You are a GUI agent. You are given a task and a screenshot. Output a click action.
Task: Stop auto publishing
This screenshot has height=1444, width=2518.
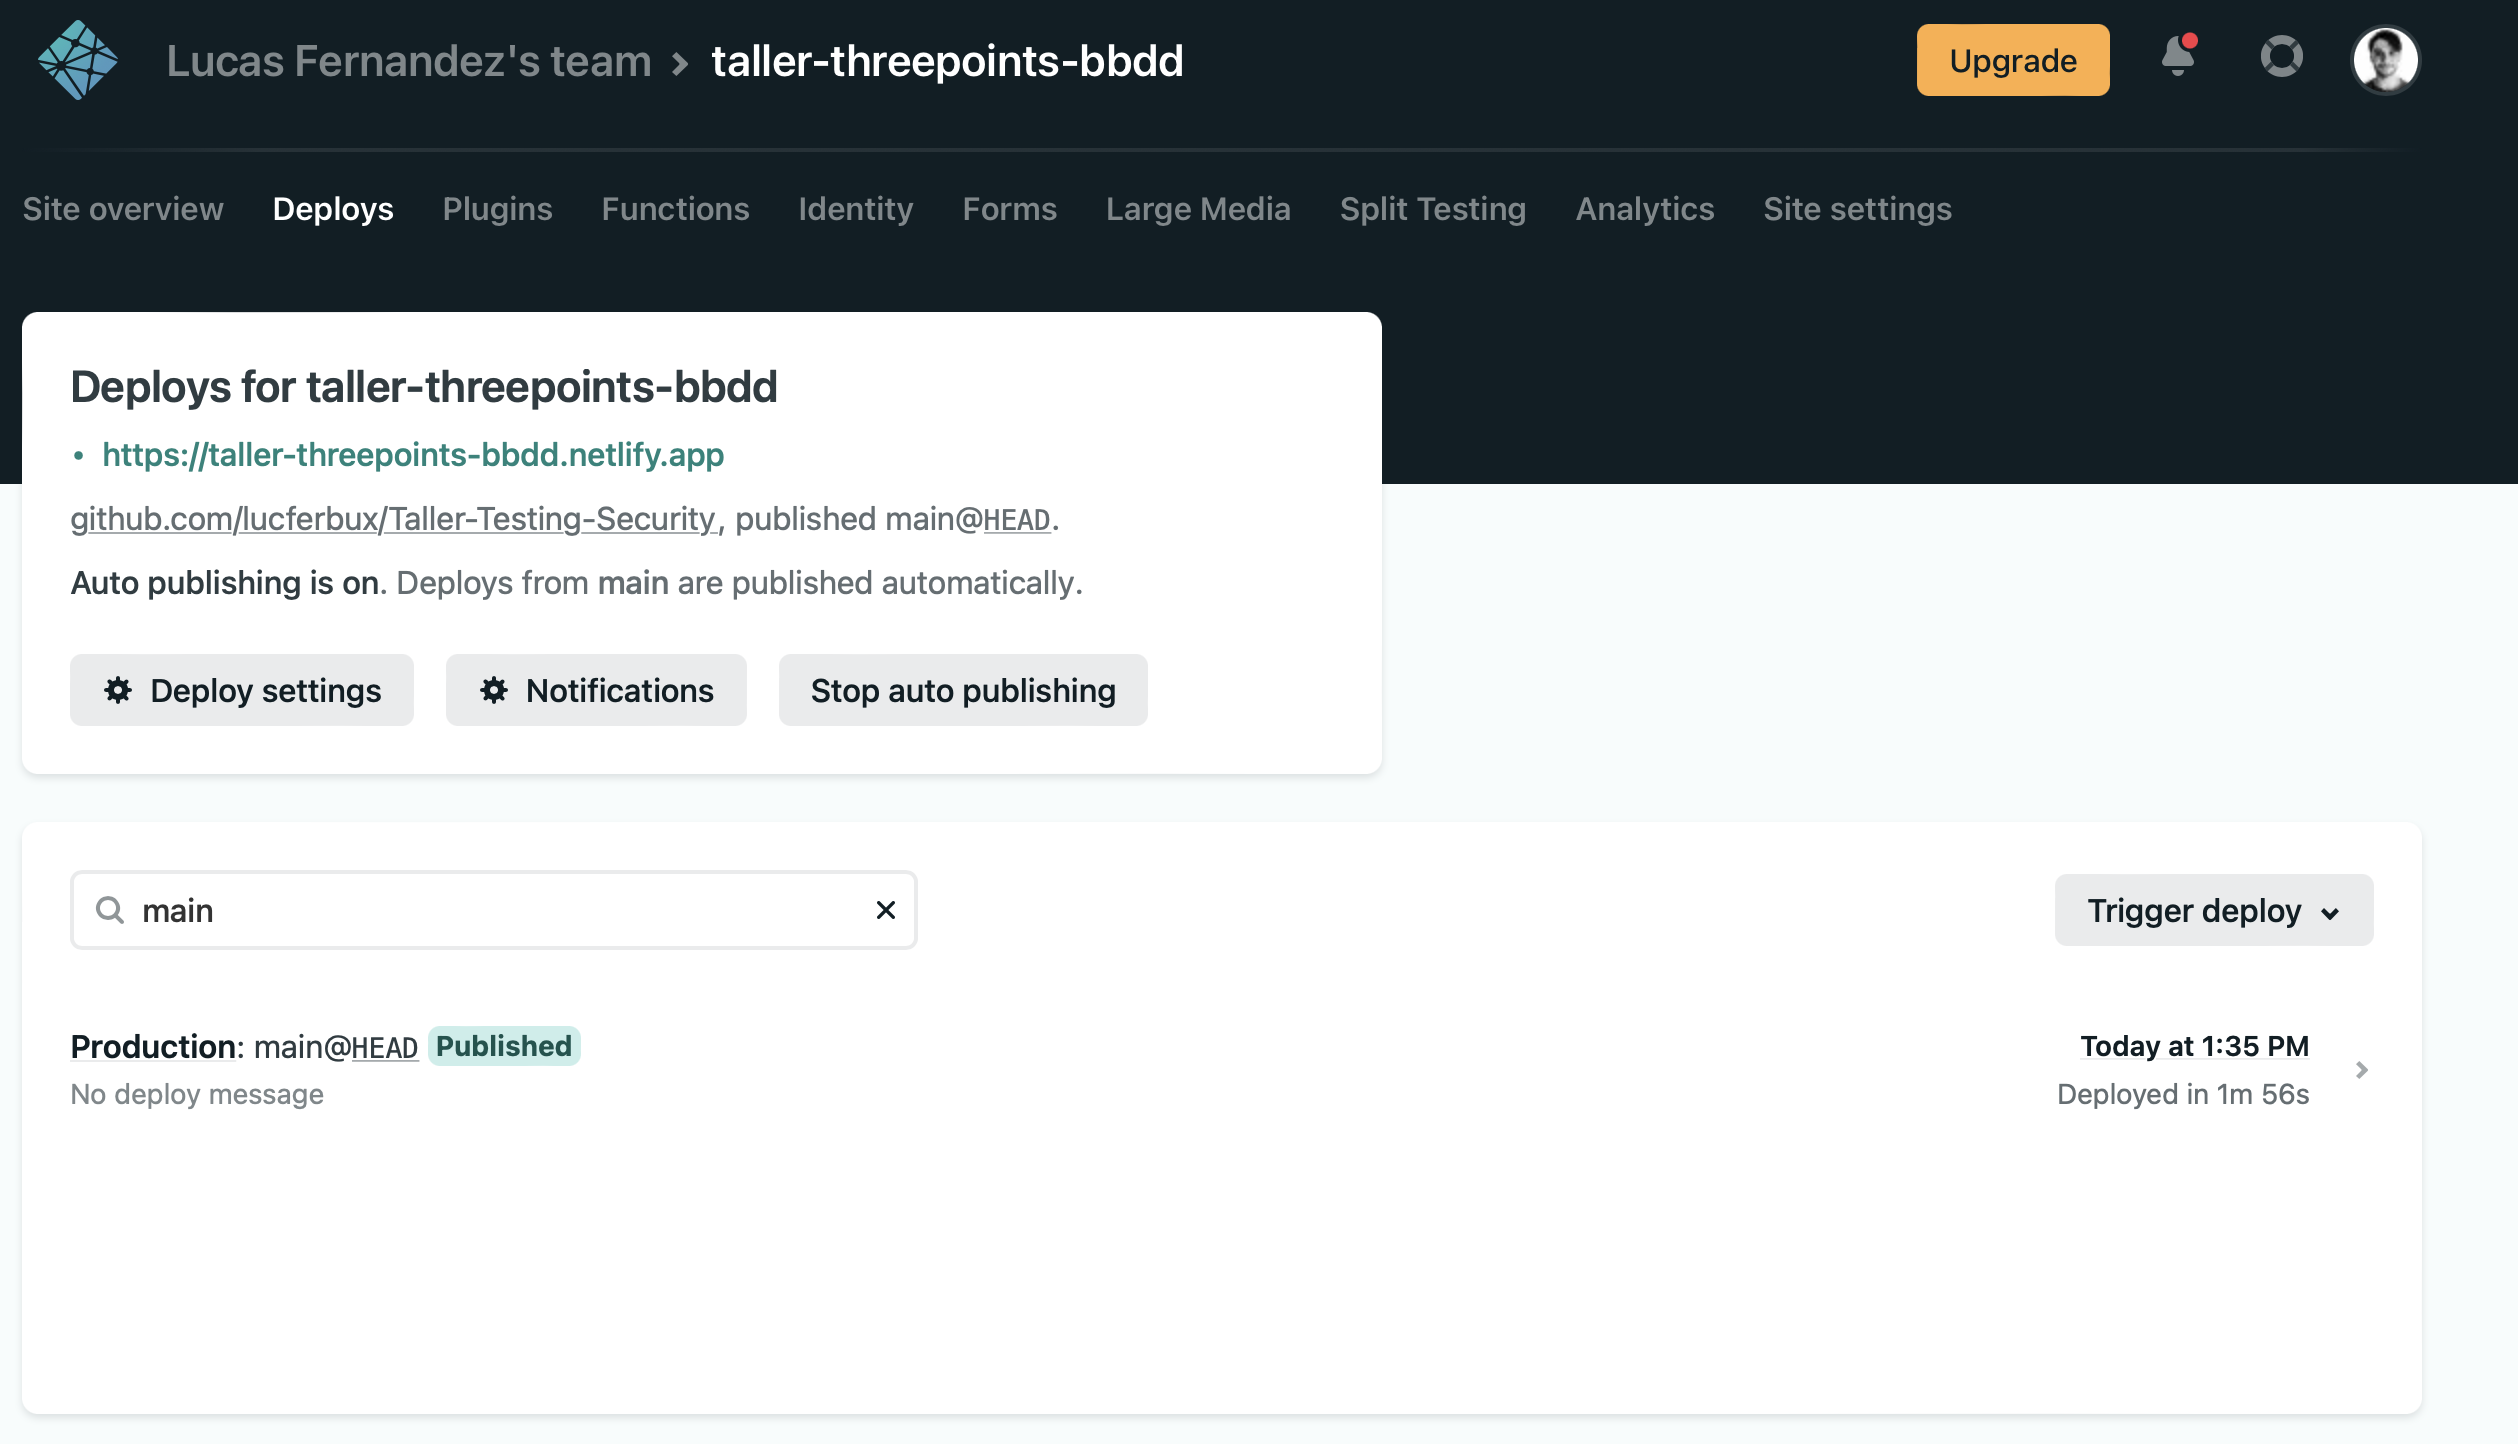point(962,690)
